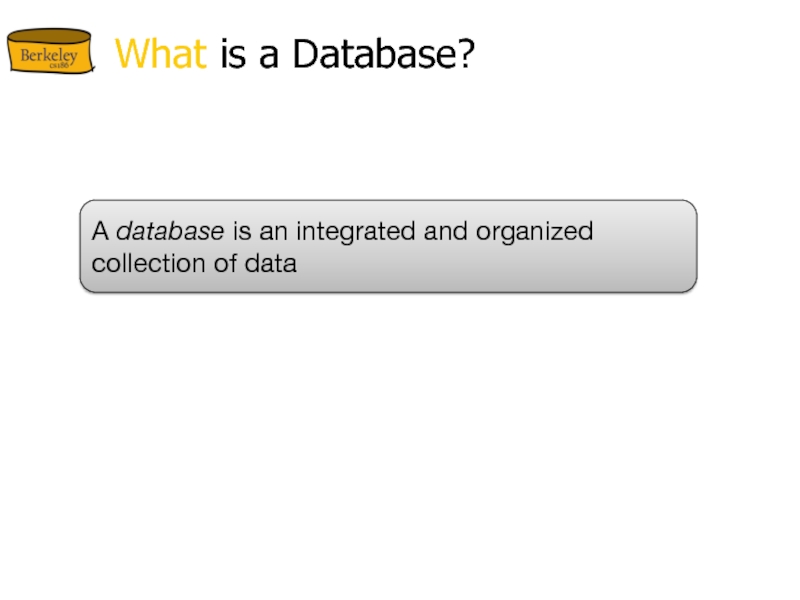
Task: Click the word "is" in the slide title
Action: tap(233, 55)
